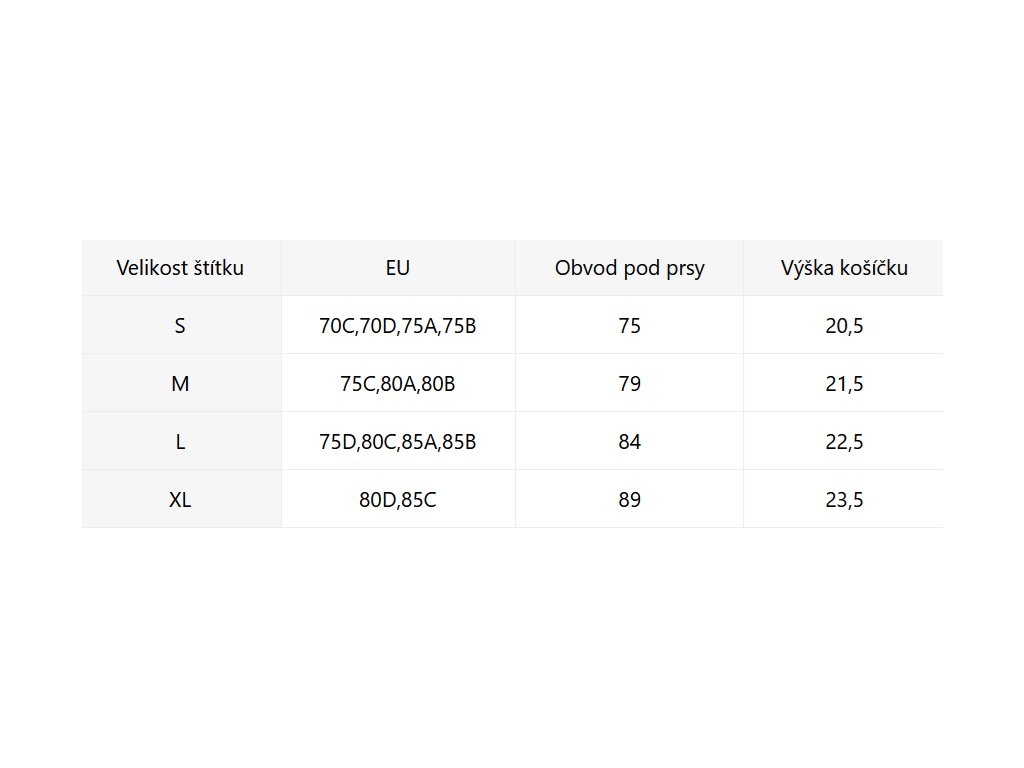Click the 'Výška košíčku' header cell
The image size is (1024, 768).
[x=844, y=268]
